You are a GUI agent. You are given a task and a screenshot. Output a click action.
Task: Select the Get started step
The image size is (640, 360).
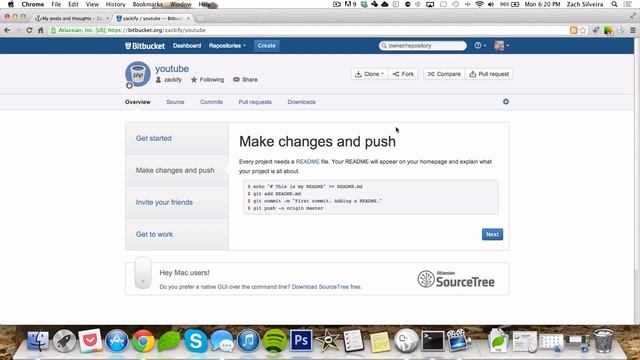[177, 138]
